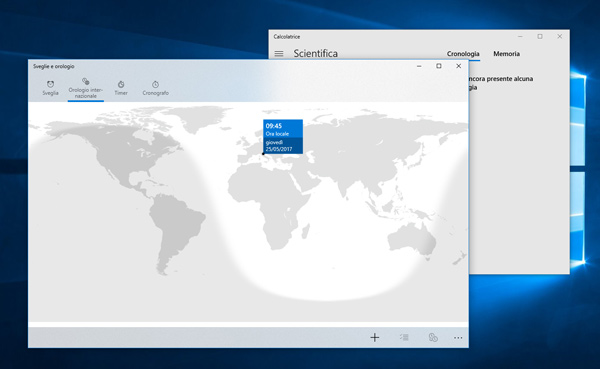Switch to the Cronologia tab
This screenshot has width=600, height=369.
tap(463, 54)
